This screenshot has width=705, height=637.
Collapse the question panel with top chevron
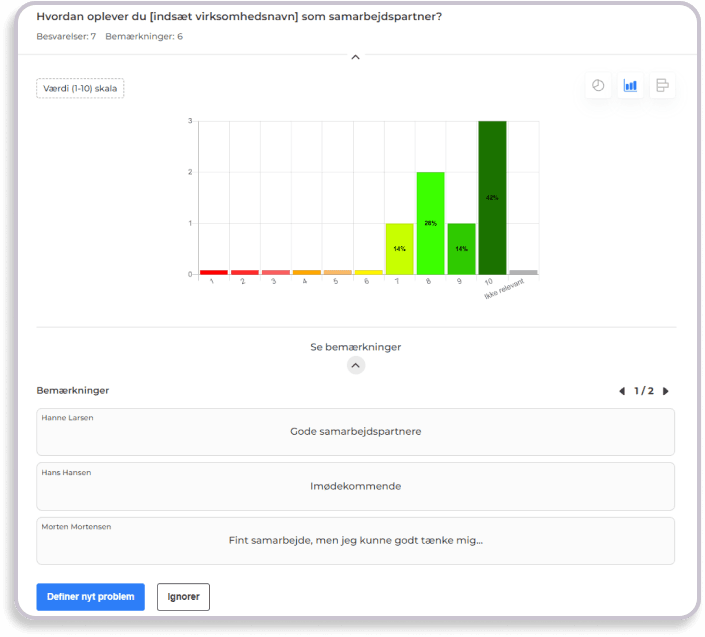[355, 57]
